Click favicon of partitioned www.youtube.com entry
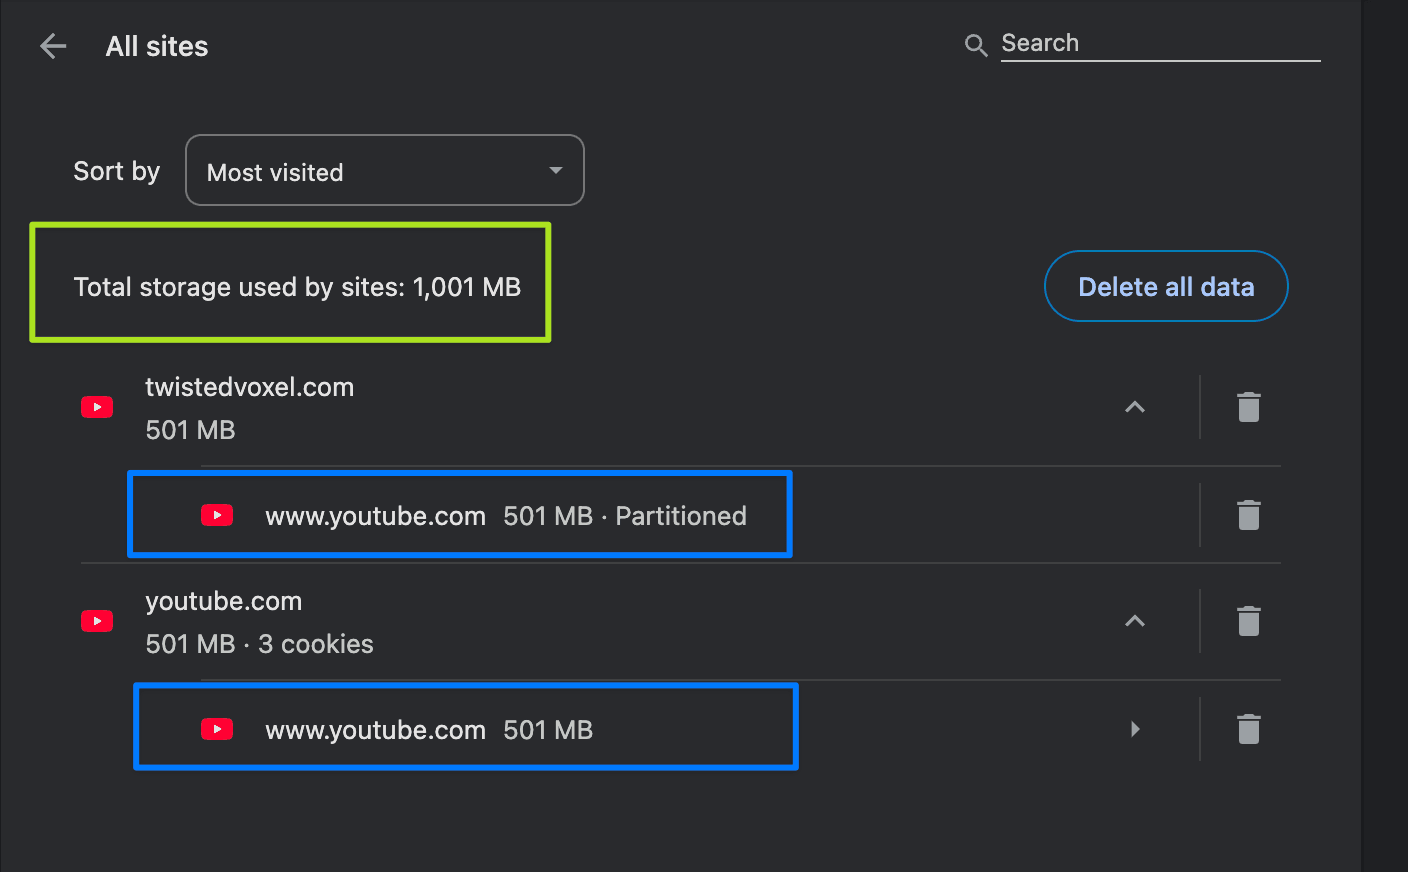The image size is (1408, 872). (x=217, y=515)
